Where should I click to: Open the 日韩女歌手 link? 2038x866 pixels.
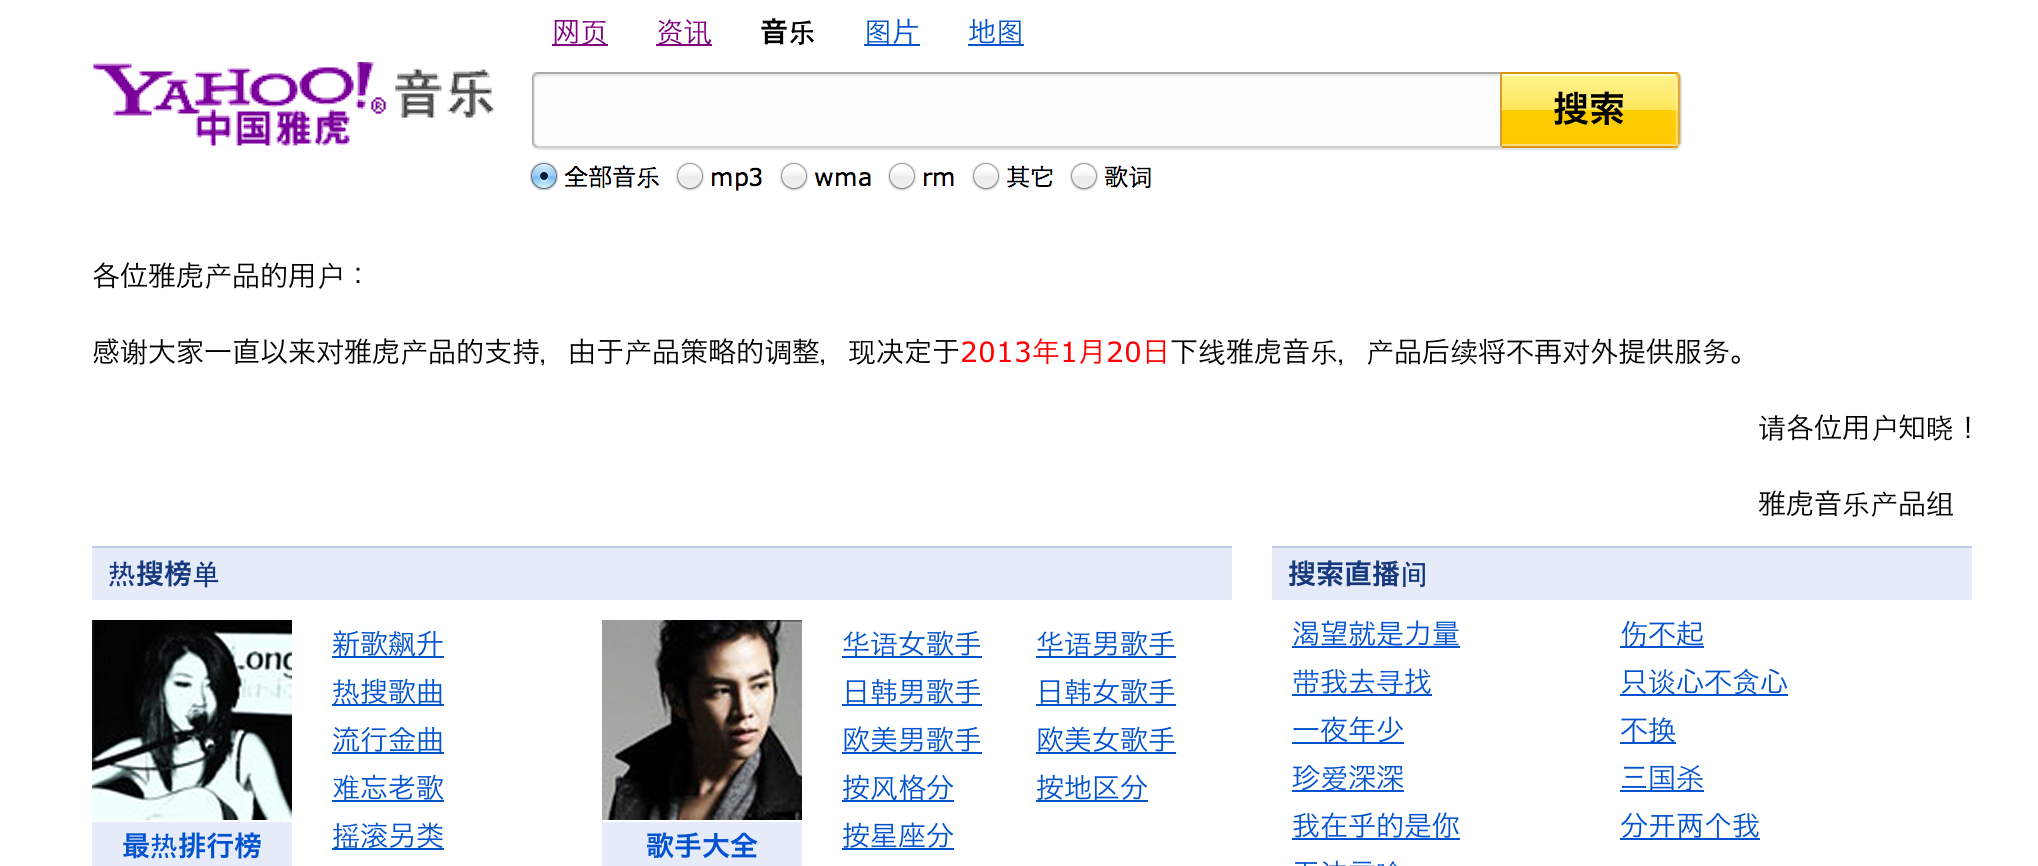(1106, 692)
